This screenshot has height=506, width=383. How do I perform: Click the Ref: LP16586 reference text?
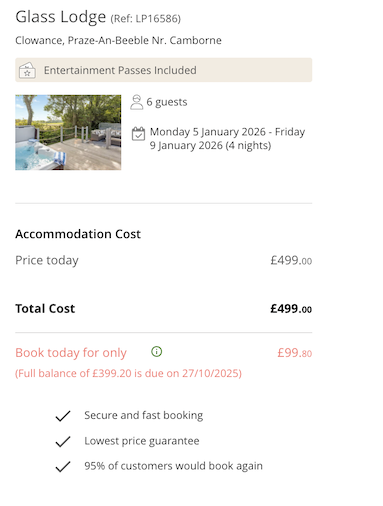point(145,19)
